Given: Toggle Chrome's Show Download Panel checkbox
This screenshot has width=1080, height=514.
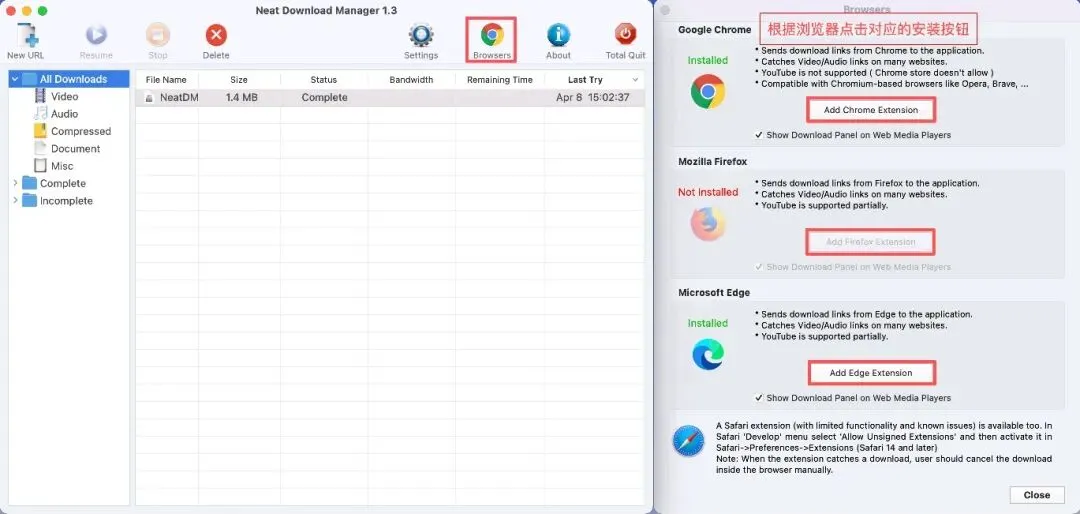Looking at the screenshot, I should pos(759,135).
